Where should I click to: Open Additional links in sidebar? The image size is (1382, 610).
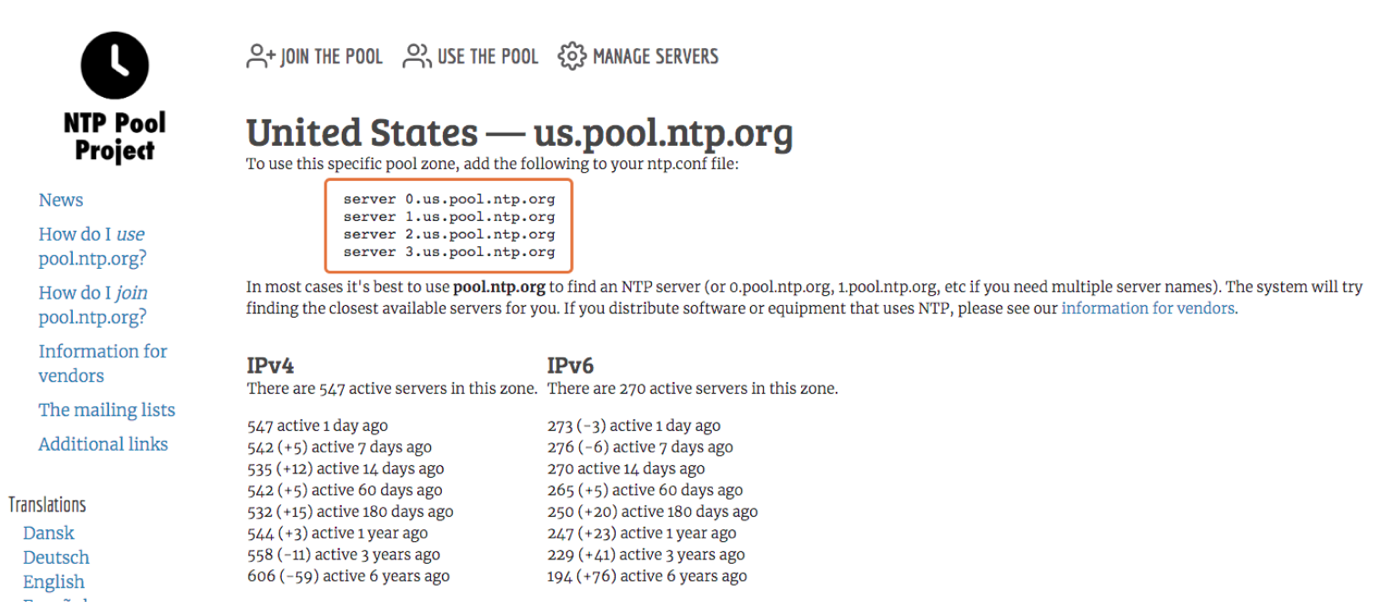pyautogui.click(x=103, y=444)
